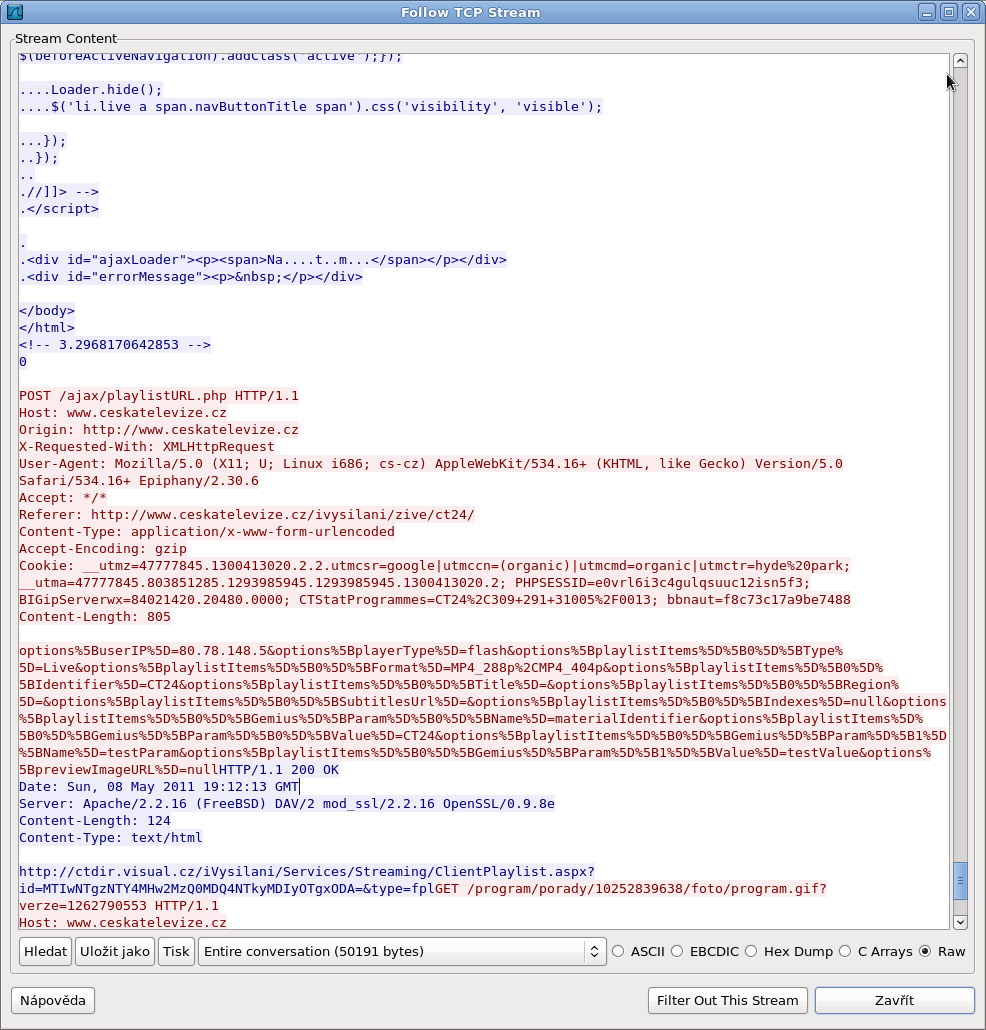Click the POST /ajax/playlistURL.php line
The height and width of the screenshot is (1030, 986).
tap(159, 395)
